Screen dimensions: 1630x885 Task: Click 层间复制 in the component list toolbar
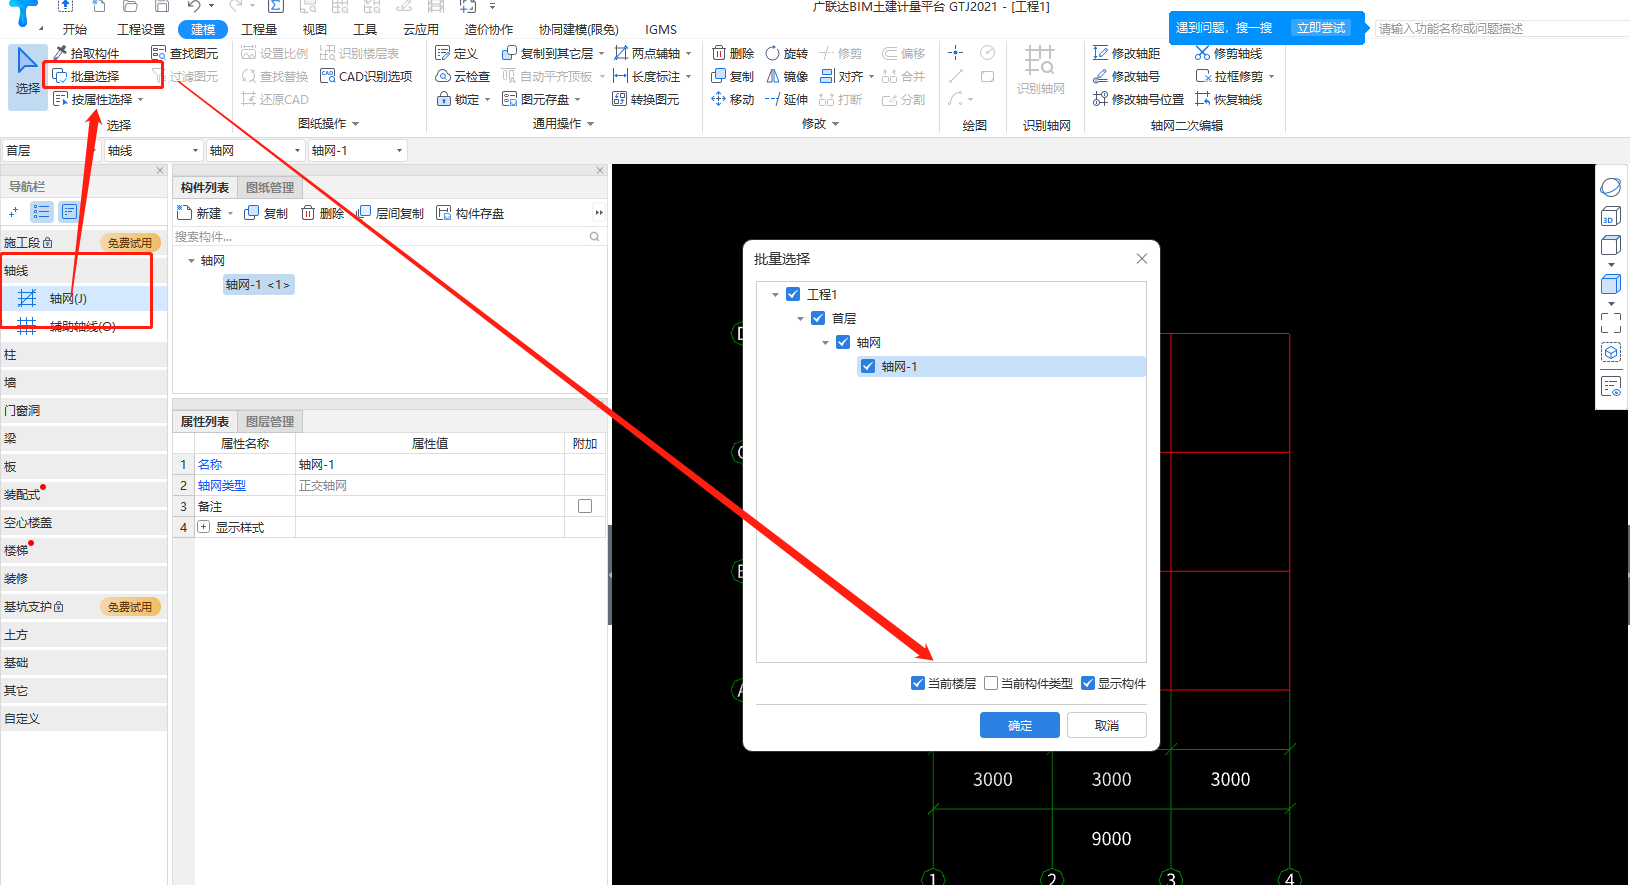390,213
